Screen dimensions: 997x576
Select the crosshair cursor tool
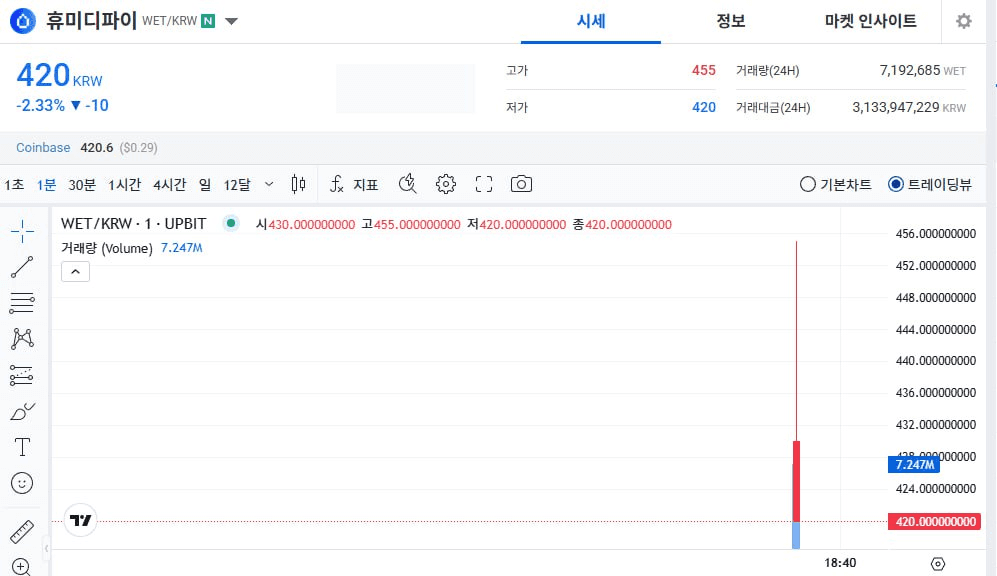point(22,231)
